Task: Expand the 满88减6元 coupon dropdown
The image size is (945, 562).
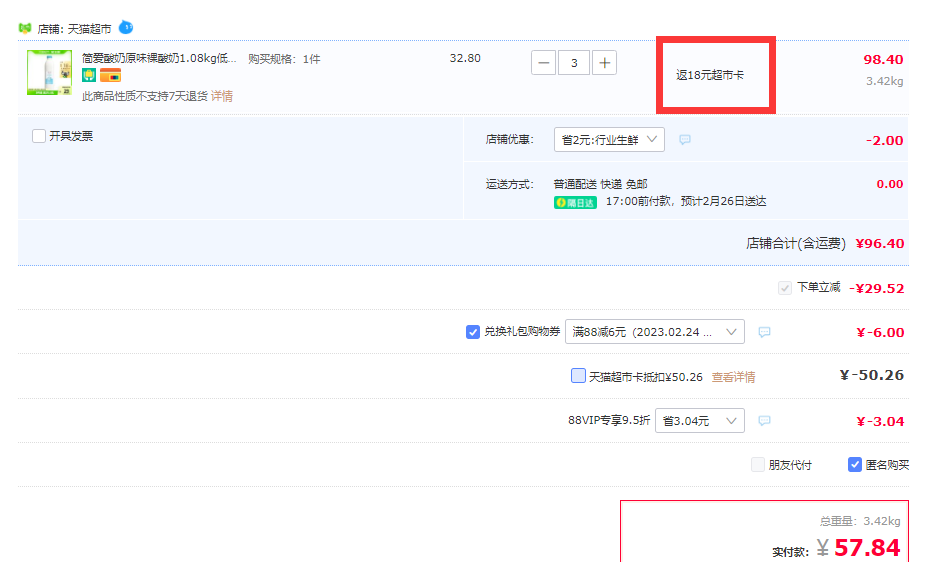Action: tap(655, 332)
